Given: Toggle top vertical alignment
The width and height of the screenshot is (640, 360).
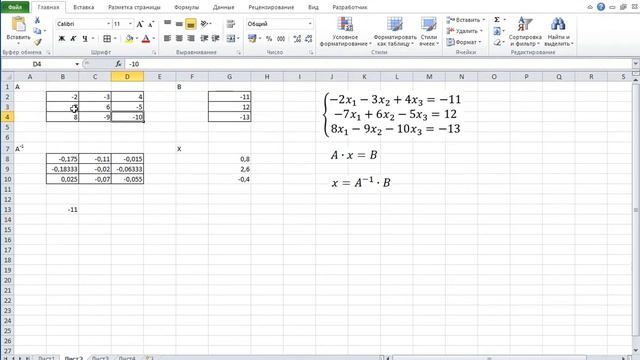Looking at the screenshot, I should pos(167,24).
